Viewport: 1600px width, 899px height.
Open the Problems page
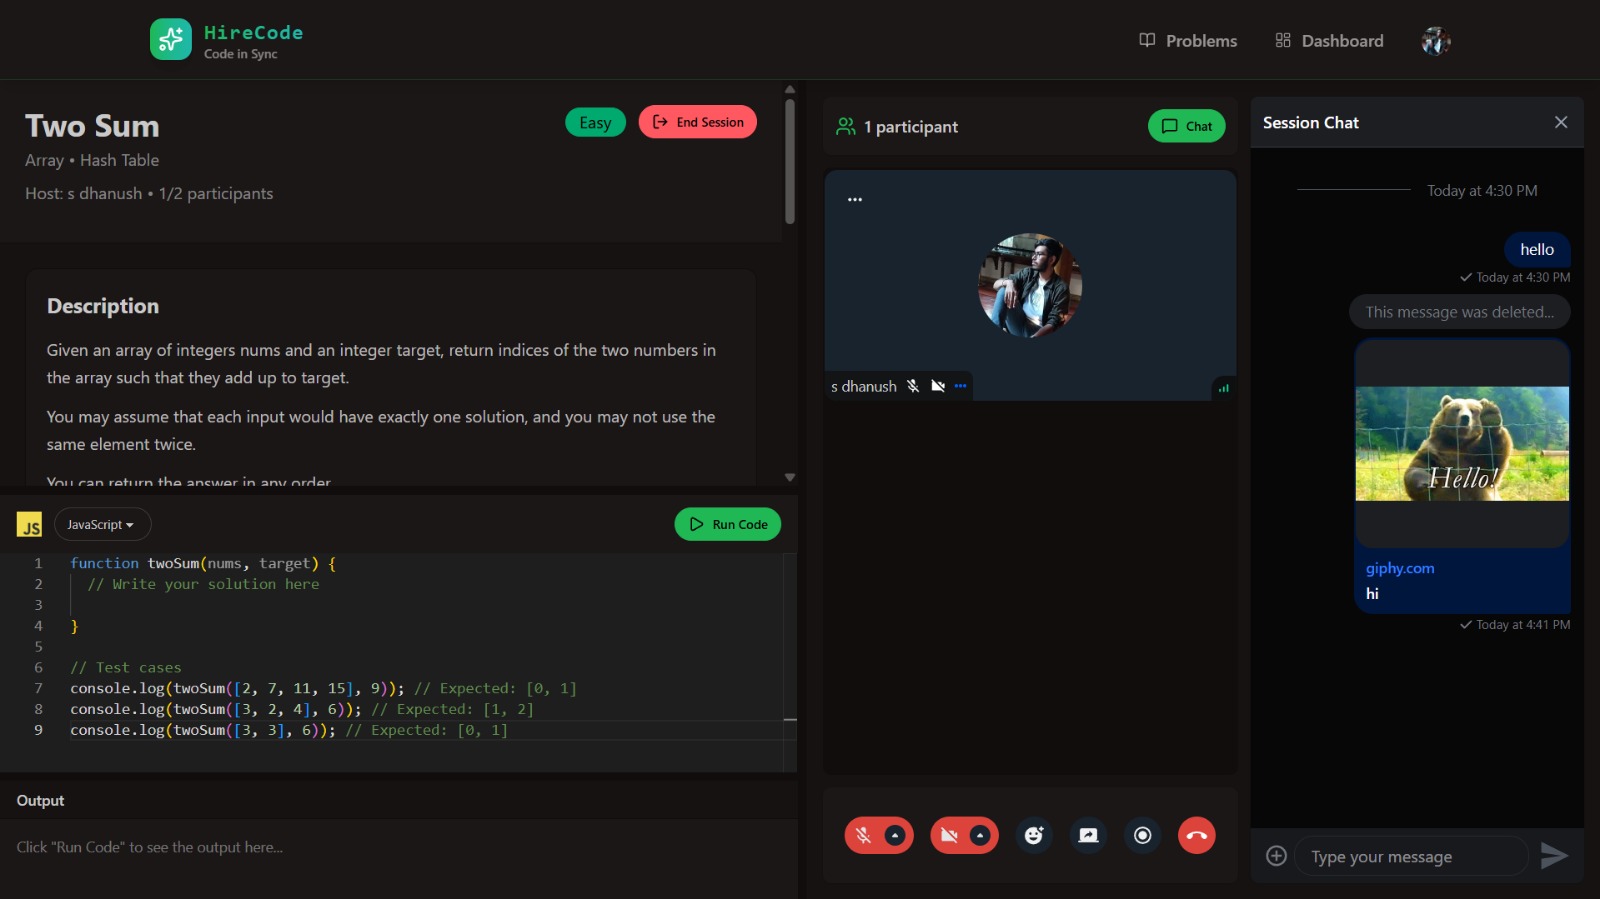1188,41
